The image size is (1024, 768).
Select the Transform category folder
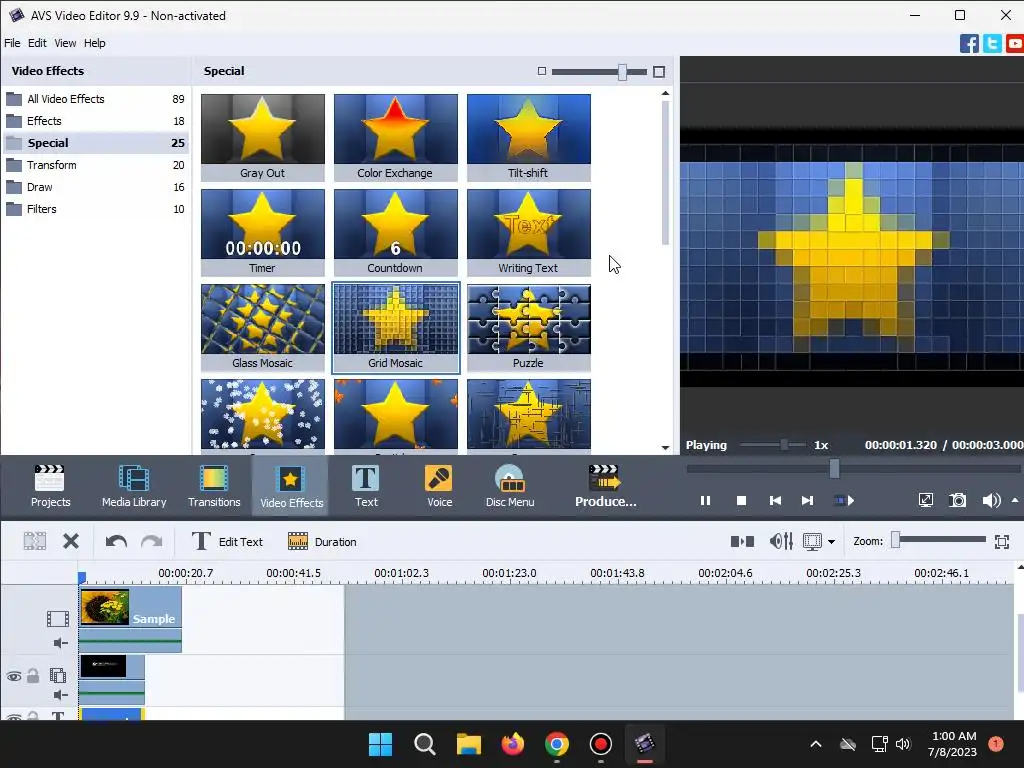(x=95, y=165)
